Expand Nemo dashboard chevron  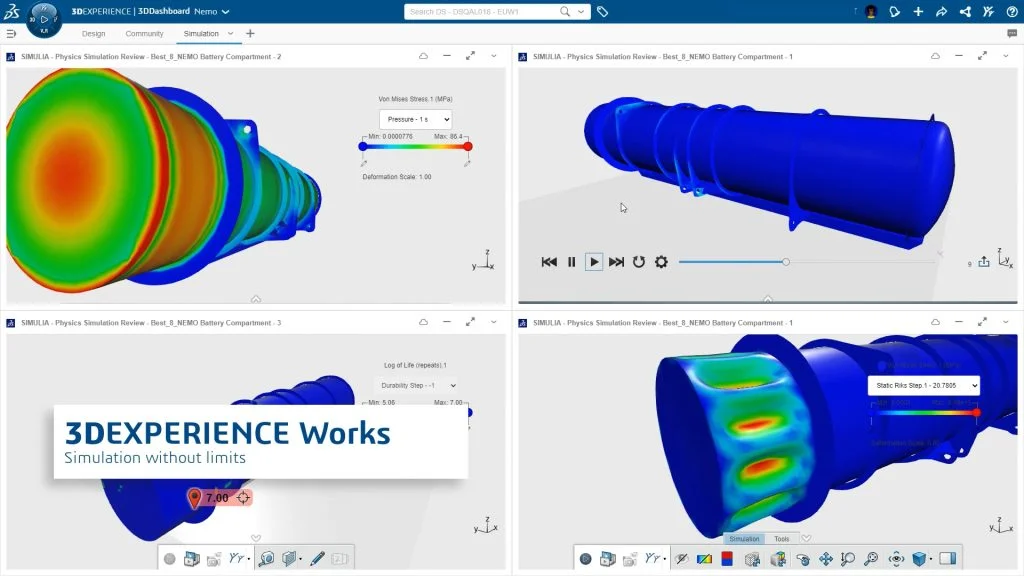click(x=225, y=12)
